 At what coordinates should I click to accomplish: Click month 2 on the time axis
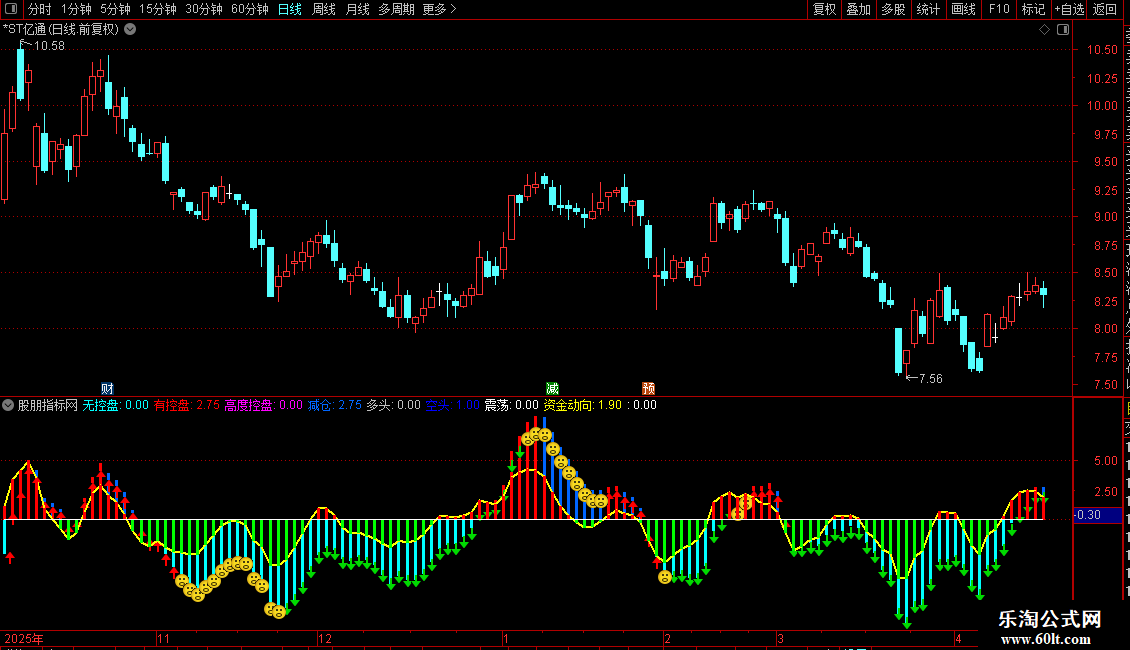click(667, 638)
